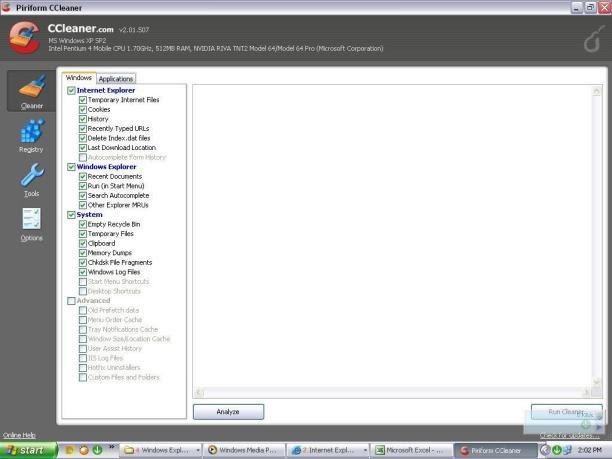Open the Tools section in sidebar
Viewport: 612px width, 459px height.
point(32,180)
